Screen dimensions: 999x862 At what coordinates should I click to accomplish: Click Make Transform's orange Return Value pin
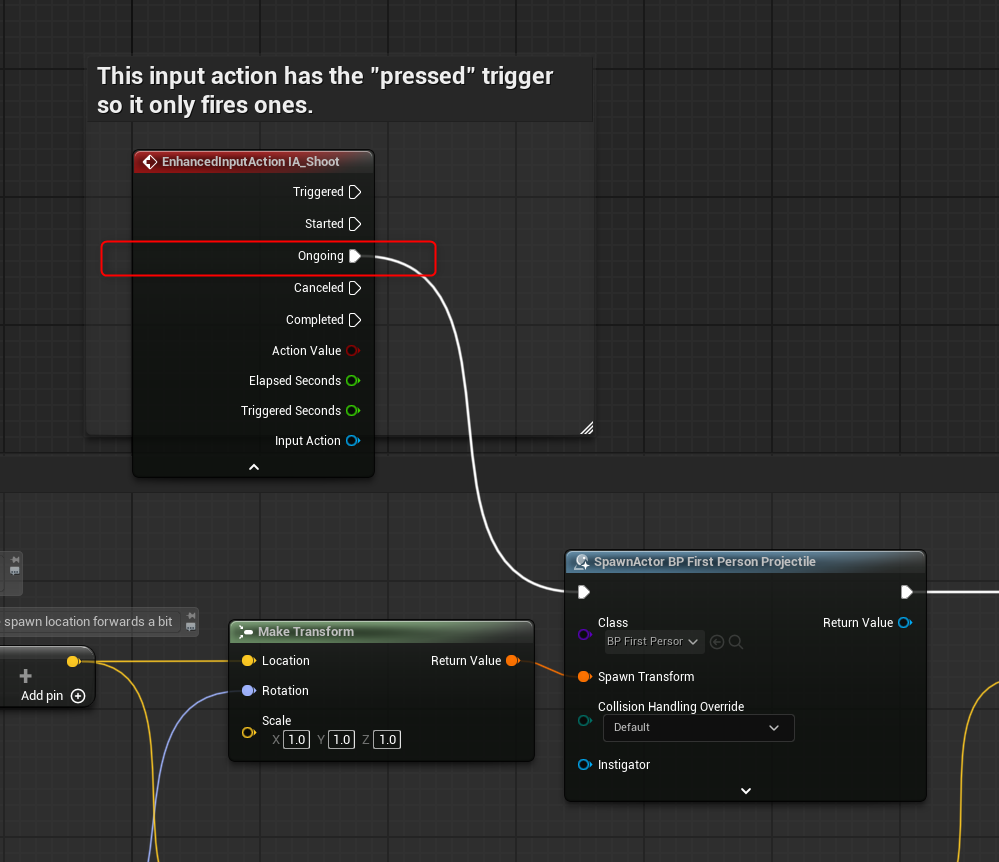[513, 661]
